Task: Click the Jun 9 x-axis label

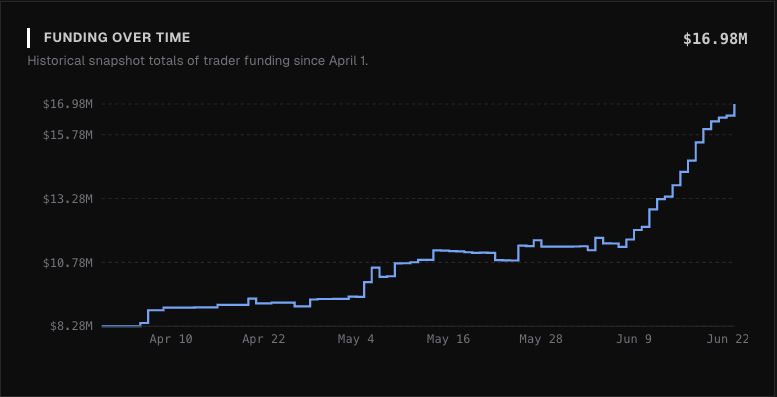Action: (x=633, y=339)
